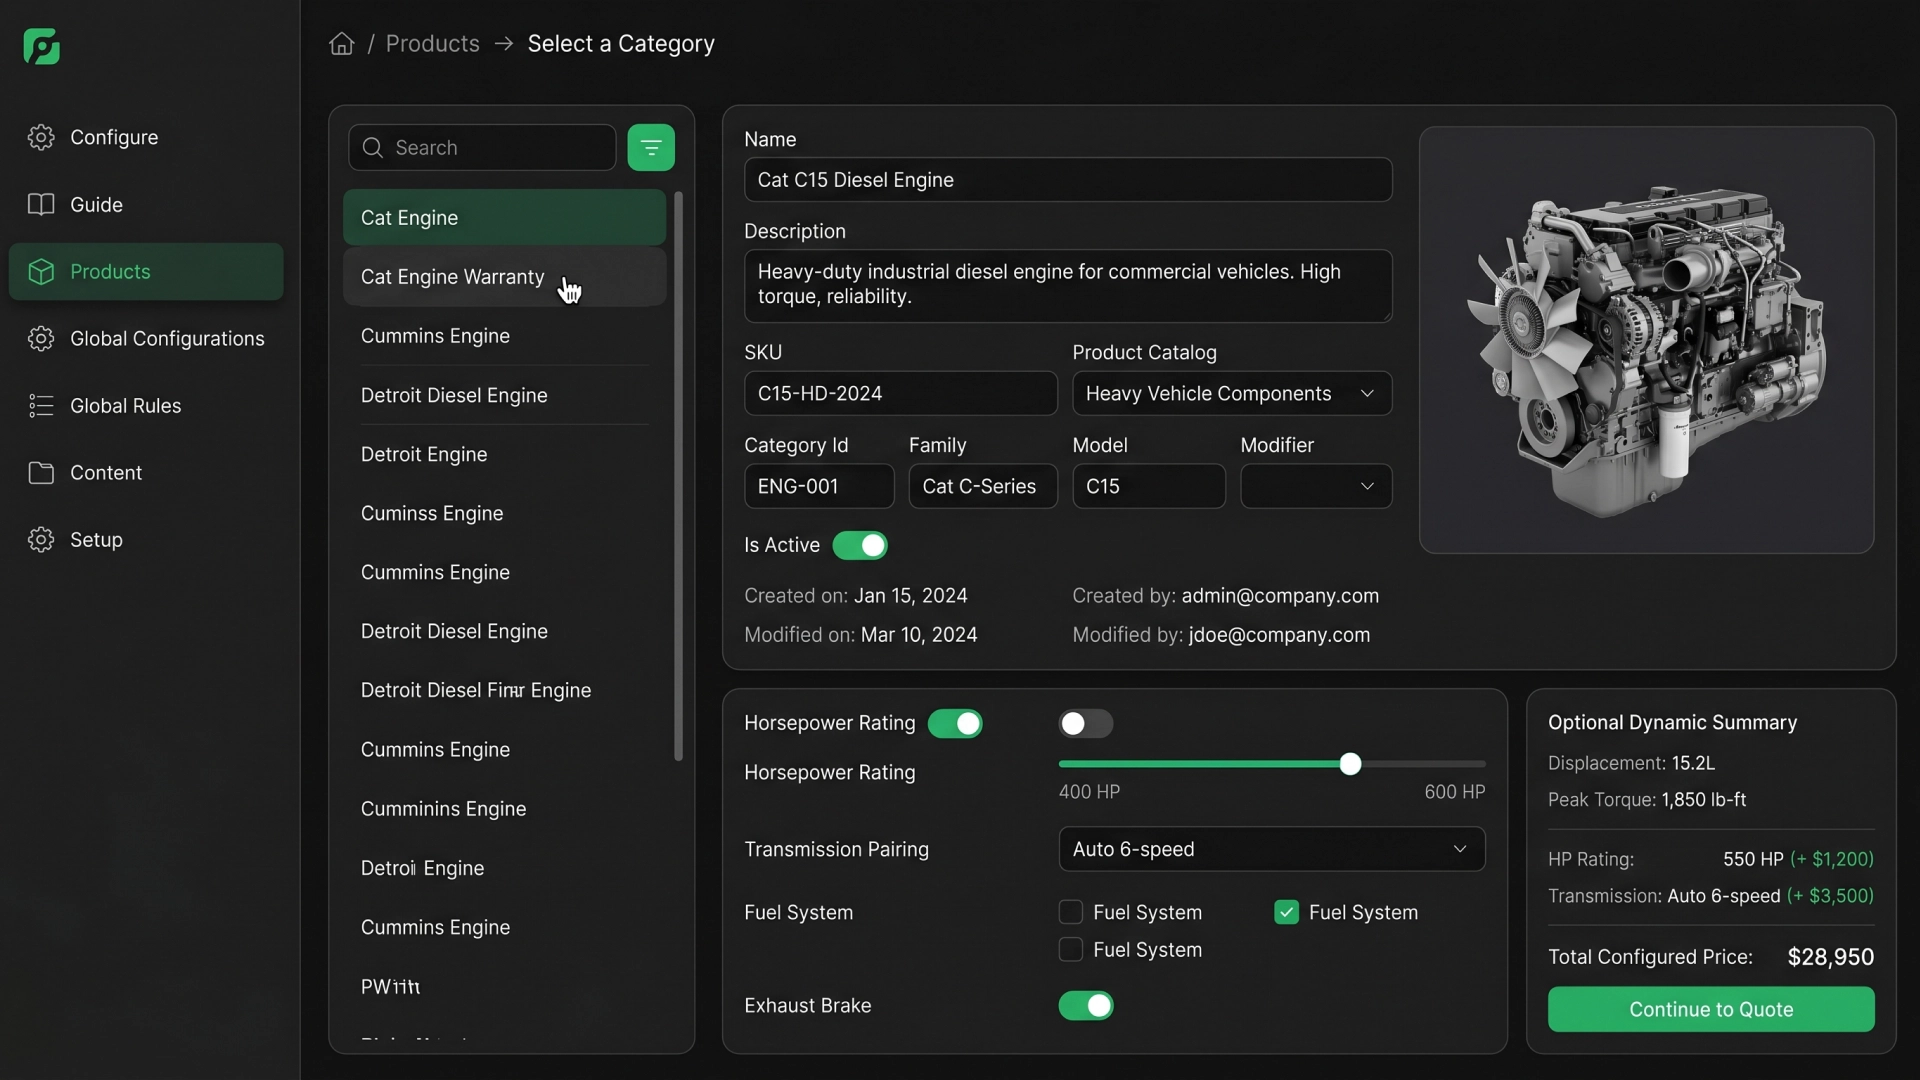Uncheck the checked Fuel System checkbox

tap(1286, 912)
